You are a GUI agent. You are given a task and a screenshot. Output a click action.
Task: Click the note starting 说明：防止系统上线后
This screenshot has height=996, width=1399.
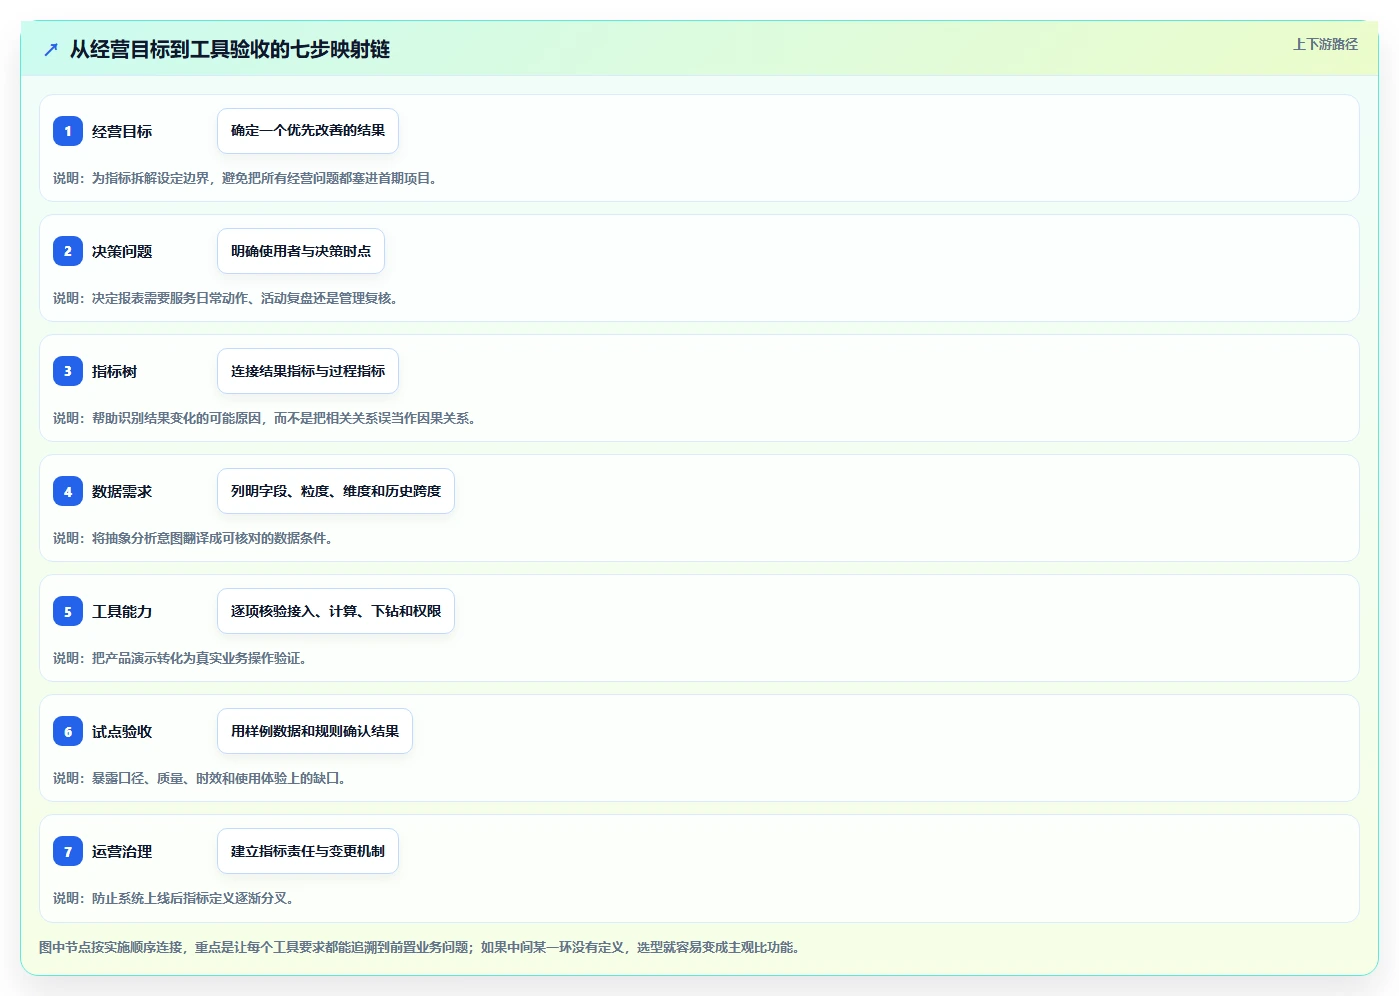coord(174,898)
